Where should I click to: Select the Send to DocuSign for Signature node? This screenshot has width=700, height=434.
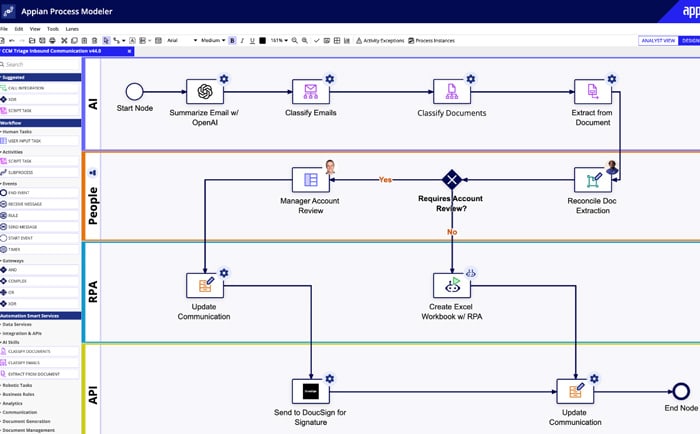(311, 391)
